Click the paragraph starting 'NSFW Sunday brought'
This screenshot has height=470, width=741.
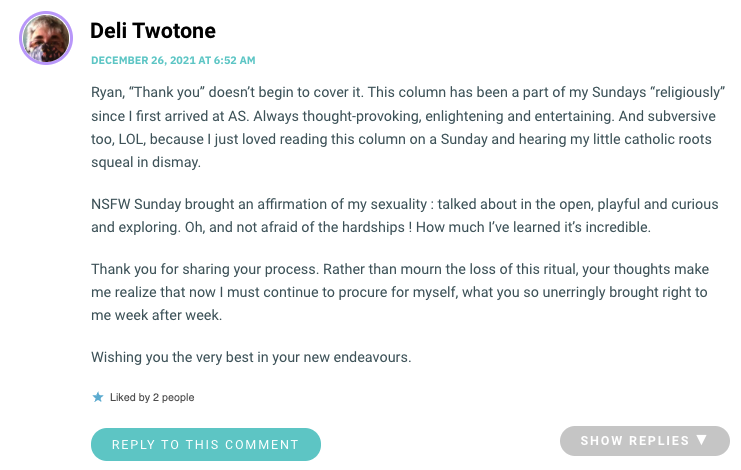pos(405,215)
